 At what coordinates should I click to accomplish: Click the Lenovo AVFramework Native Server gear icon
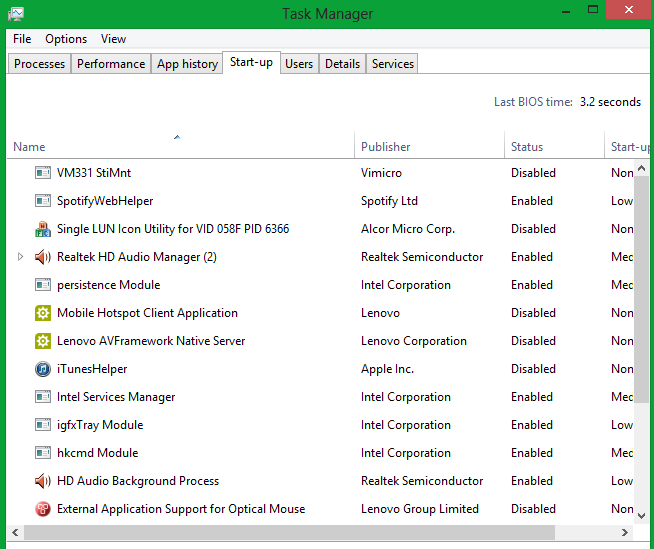pyautogui.click(x=43, y=341)
